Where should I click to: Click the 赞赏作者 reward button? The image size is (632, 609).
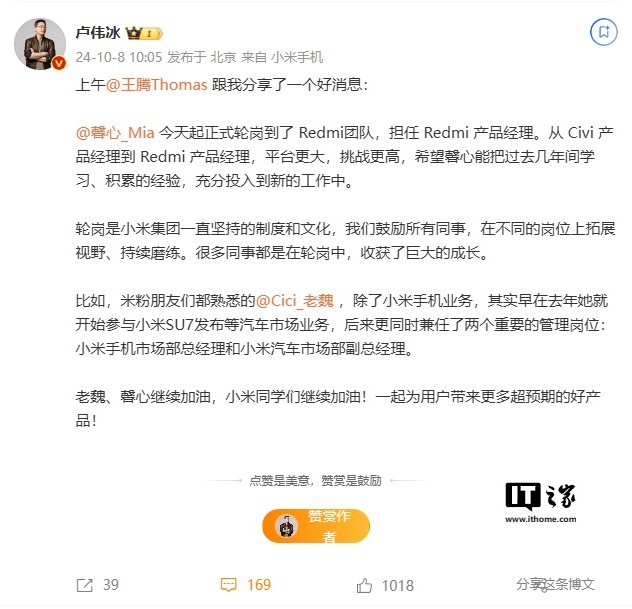click(316, 526)
